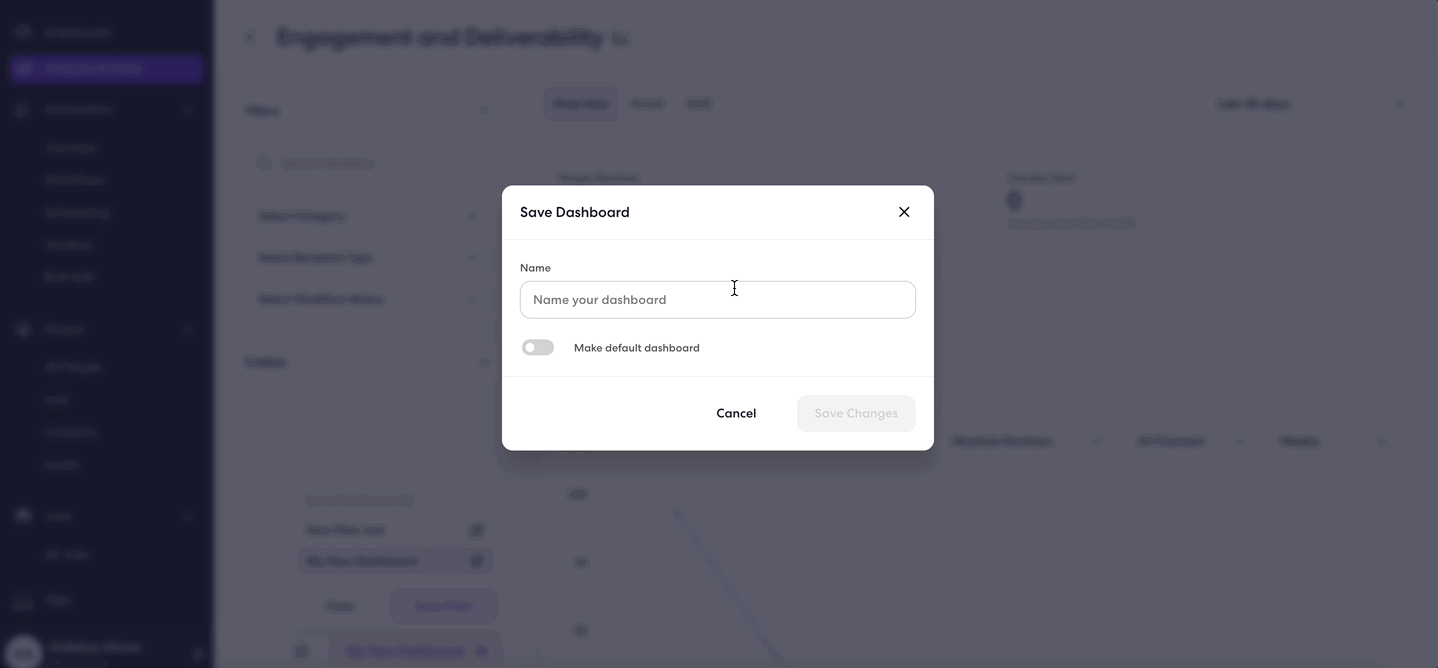Toggle Make default dashboard switch
Viewport: 1438px width, 668px height.
coord(538,348)
